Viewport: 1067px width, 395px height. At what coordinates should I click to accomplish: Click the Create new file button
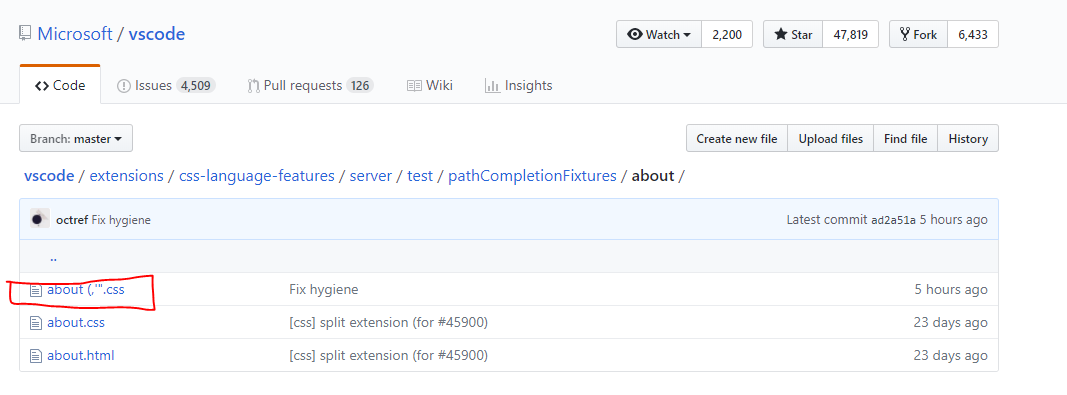737,138
